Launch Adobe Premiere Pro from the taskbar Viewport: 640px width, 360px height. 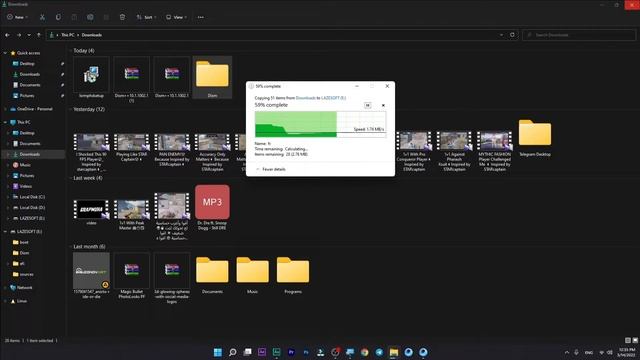[x=291, y=352]
